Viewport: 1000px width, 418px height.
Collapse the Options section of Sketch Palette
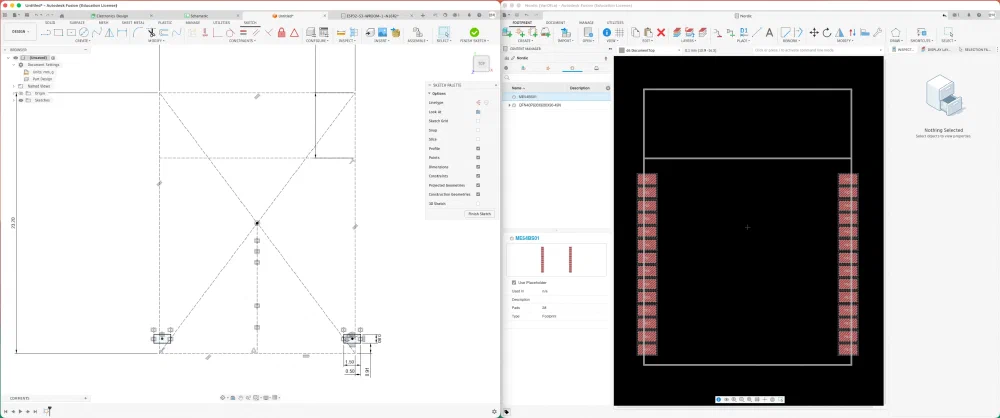pos(429,93)
